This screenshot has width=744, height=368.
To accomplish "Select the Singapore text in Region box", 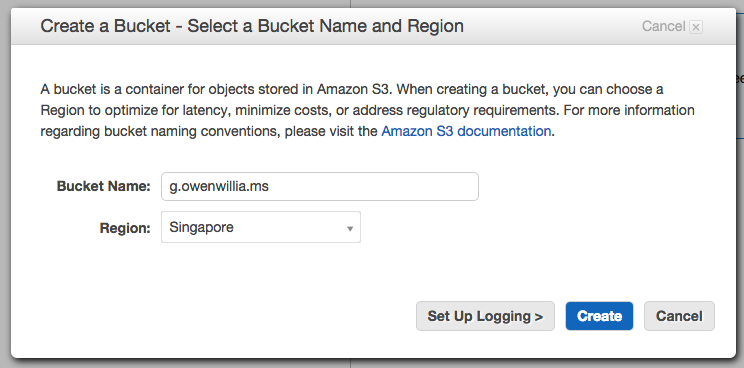I will (202, 228).
